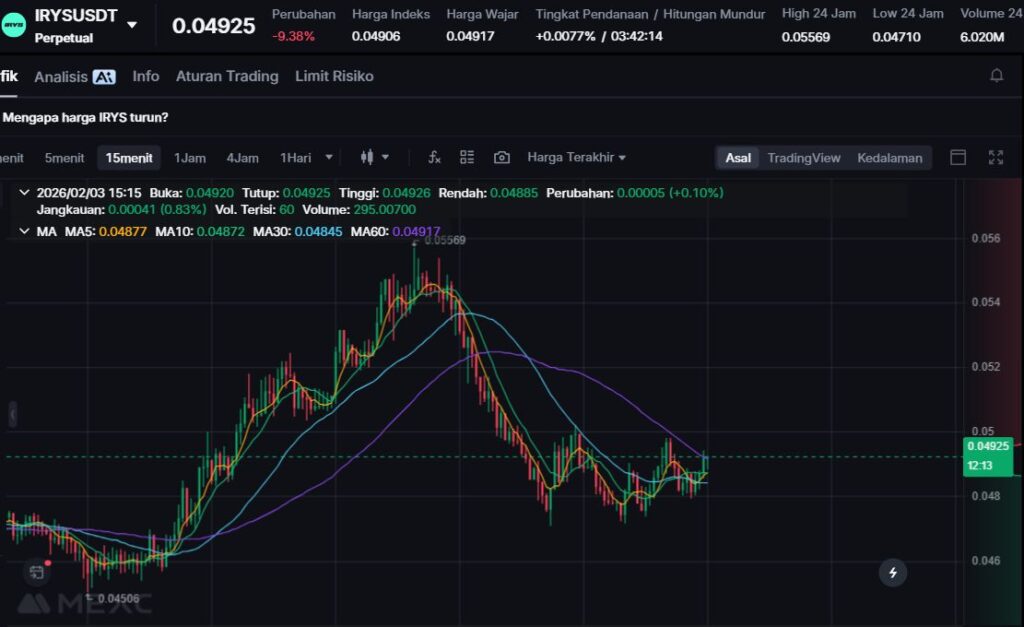Click the chart panel layout icon

click(958, 158)
